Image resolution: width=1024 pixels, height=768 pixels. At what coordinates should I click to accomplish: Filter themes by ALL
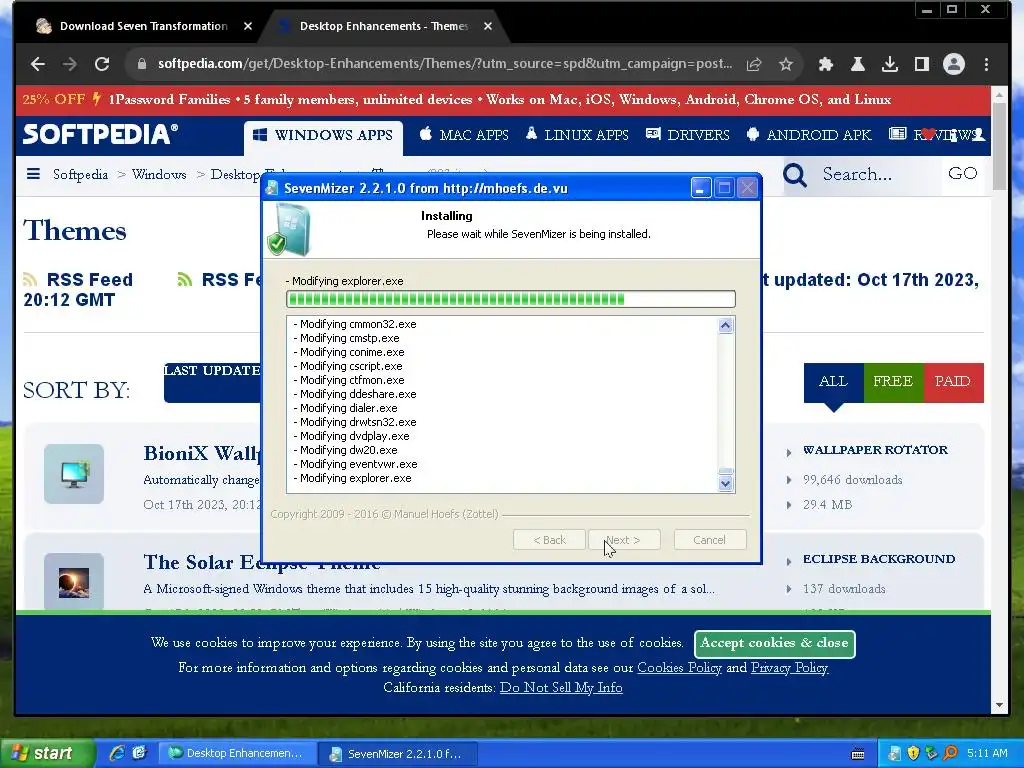click(833, 381)
